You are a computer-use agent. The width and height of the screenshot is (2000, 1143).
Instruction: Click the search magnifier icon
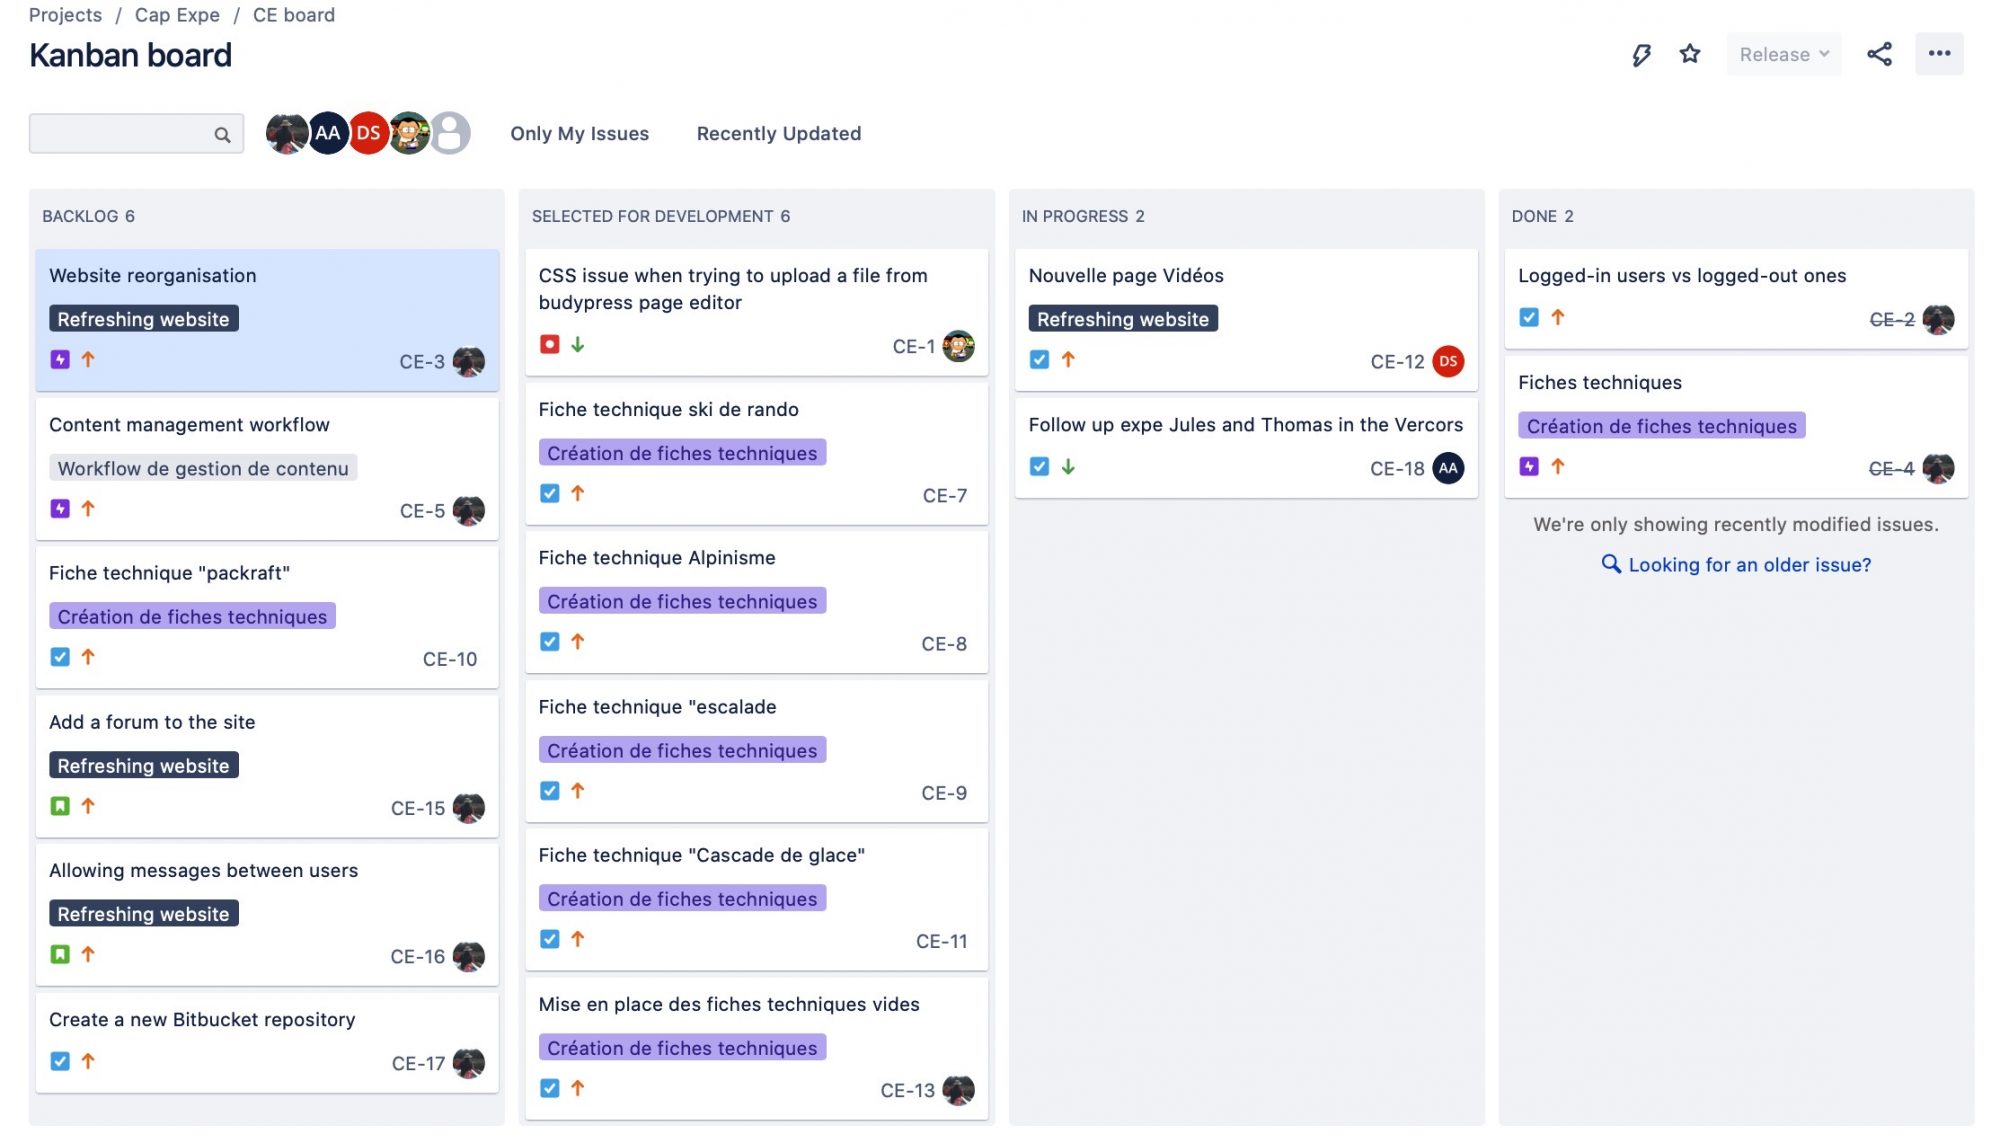click(x=222, y=134)
